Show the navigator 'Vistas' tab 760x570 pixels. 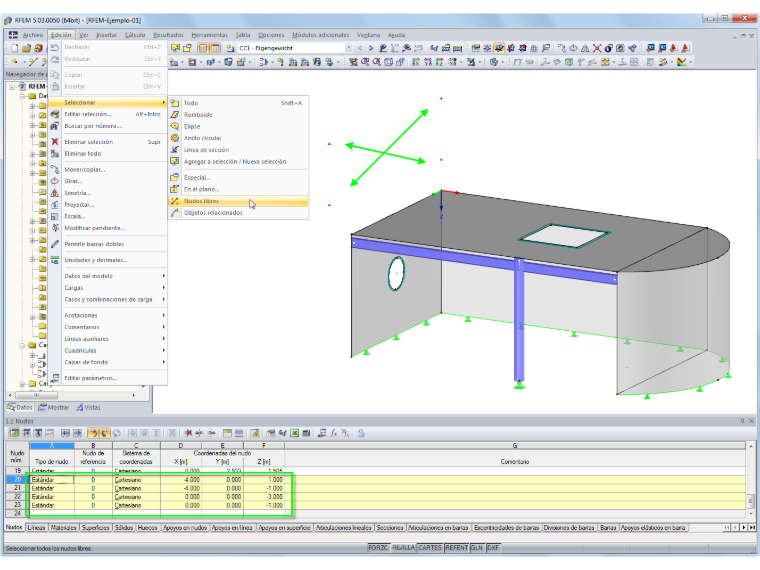[x=88, y=408]
